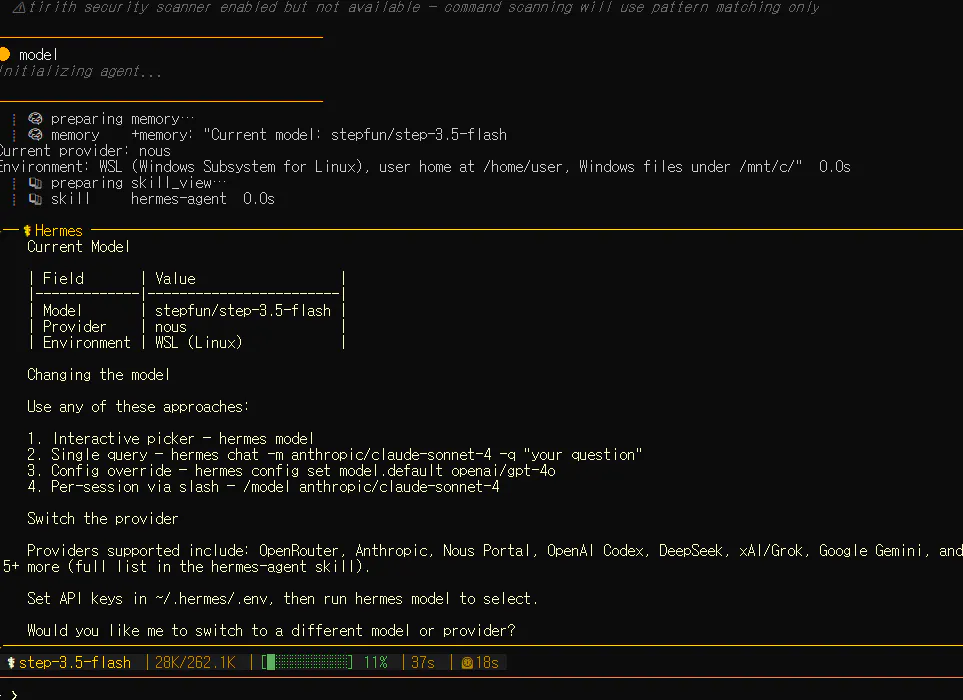Click the 'WSL (Linux)' table value

[198, 343]
